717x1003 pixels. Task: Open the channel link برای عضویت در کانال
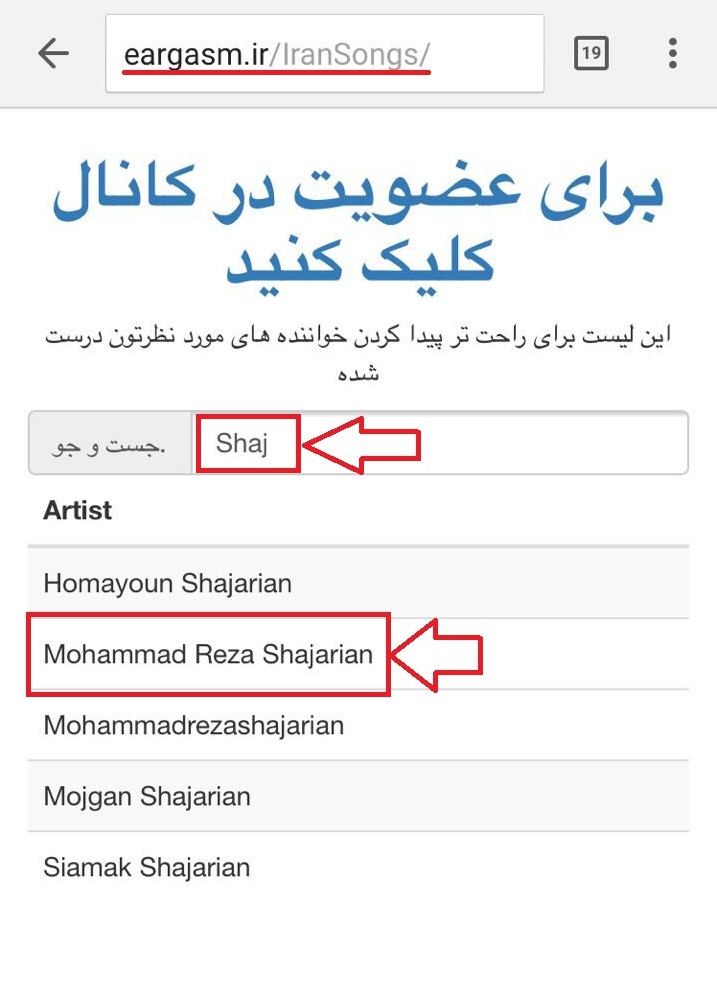[358, 192]
